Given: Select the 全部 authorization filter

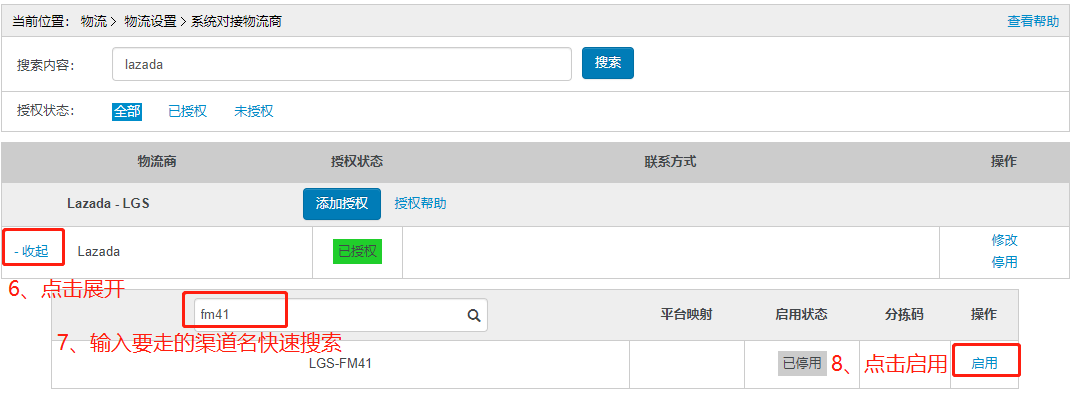Looking at the screenshot, I should [127, 111].
